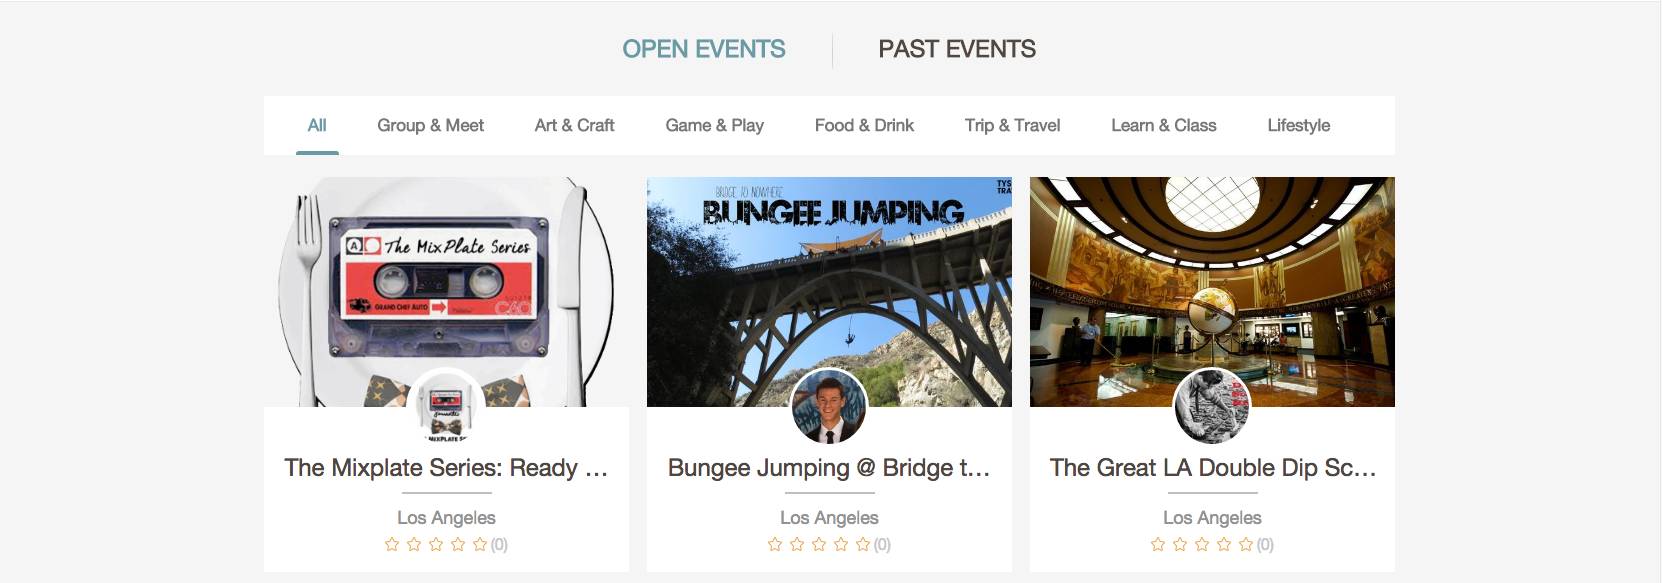Select the Trip & Travel category
The image size is (1662, 583).
click(x=1012, y=125)
